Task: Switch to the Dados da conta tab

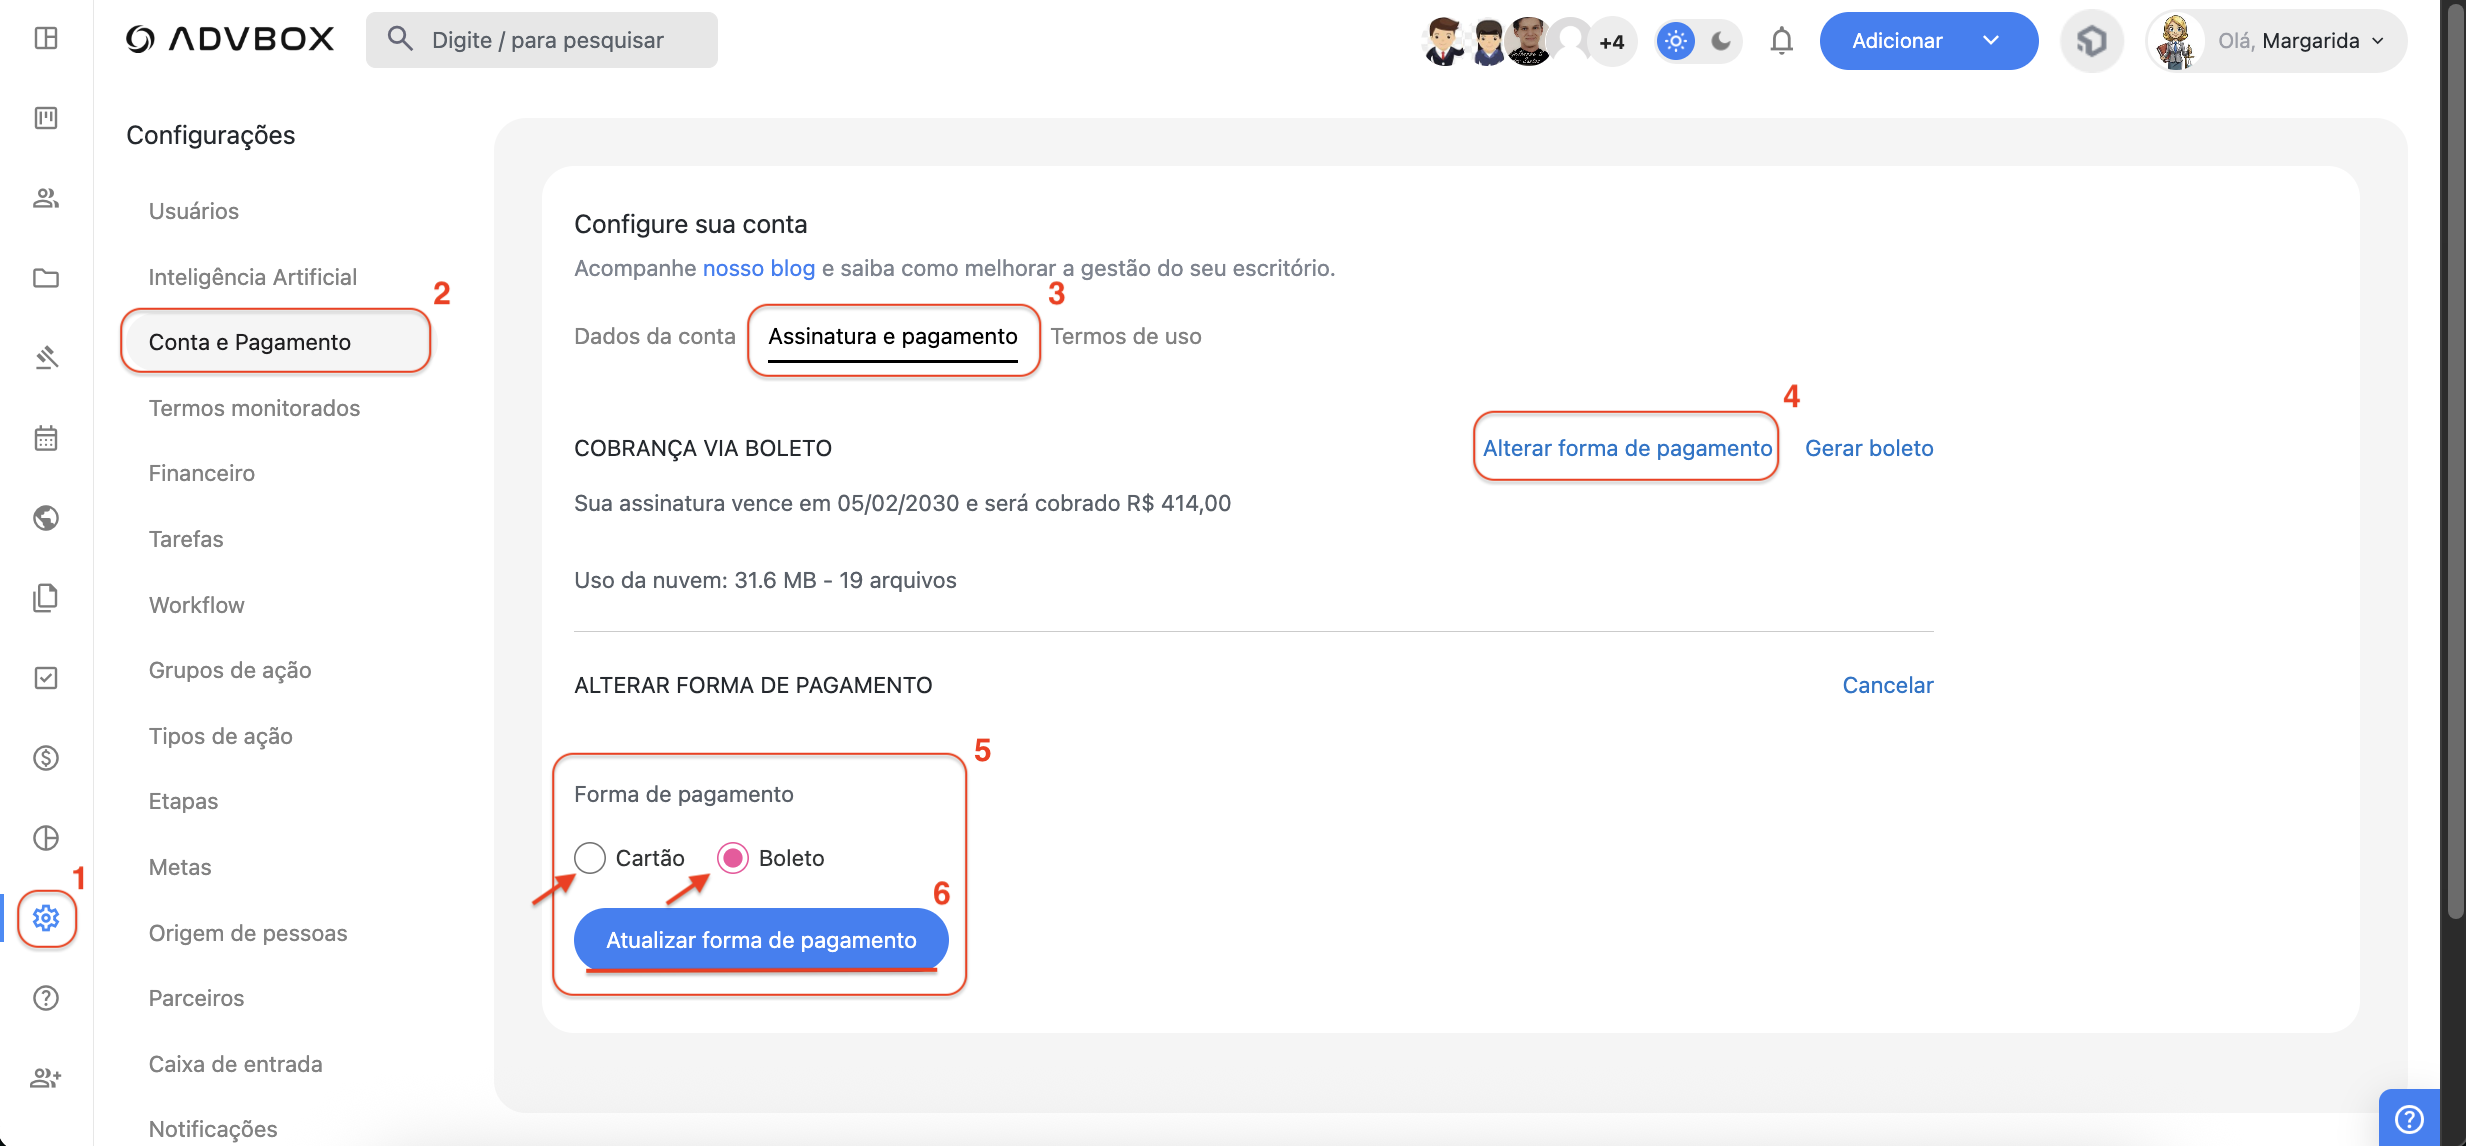Action: pyautogui.click(x=654, y=337)
